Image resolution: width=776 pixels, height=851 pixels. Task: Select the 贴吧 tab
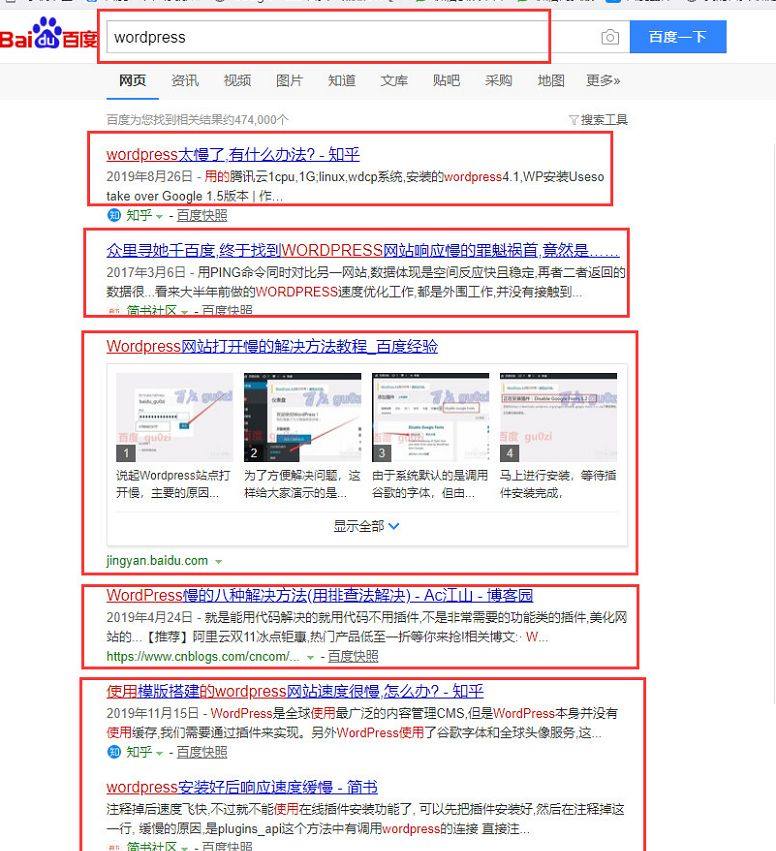pos(446,81)
